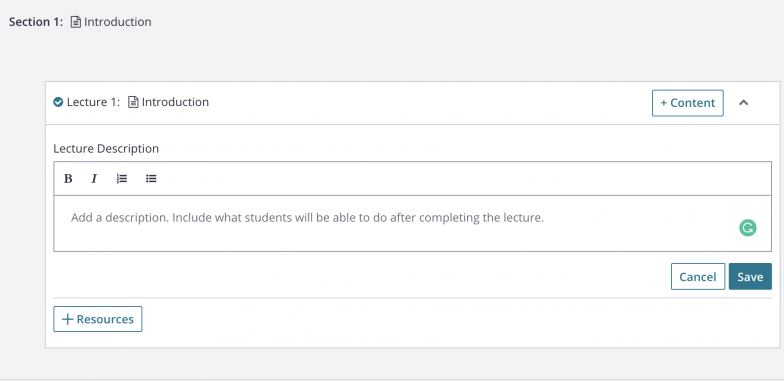The height and width of the screenshot is (382, 784).
Task: Toggle bold formatting in the description editor
Action: [x=68, y=178]
